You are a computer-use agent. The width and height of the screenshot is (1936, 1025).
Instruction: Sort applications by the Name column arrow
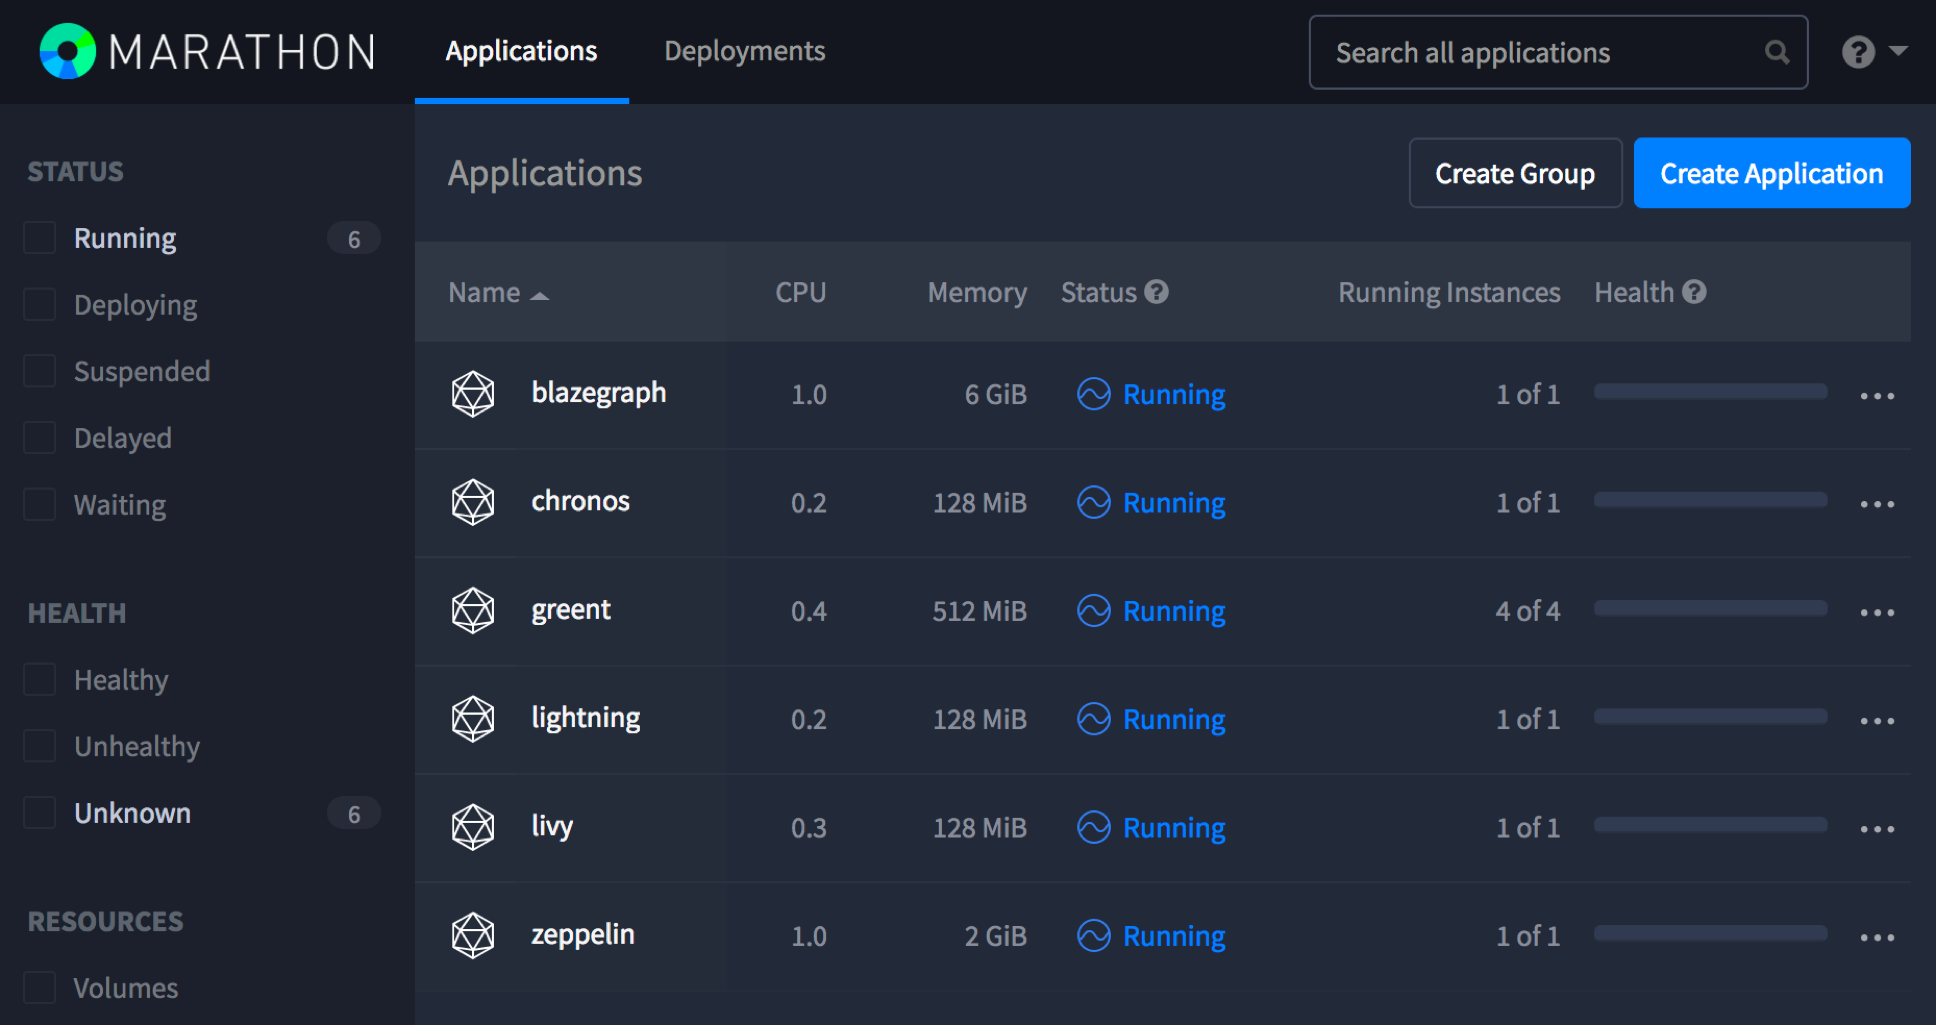(x=540, y=295)
